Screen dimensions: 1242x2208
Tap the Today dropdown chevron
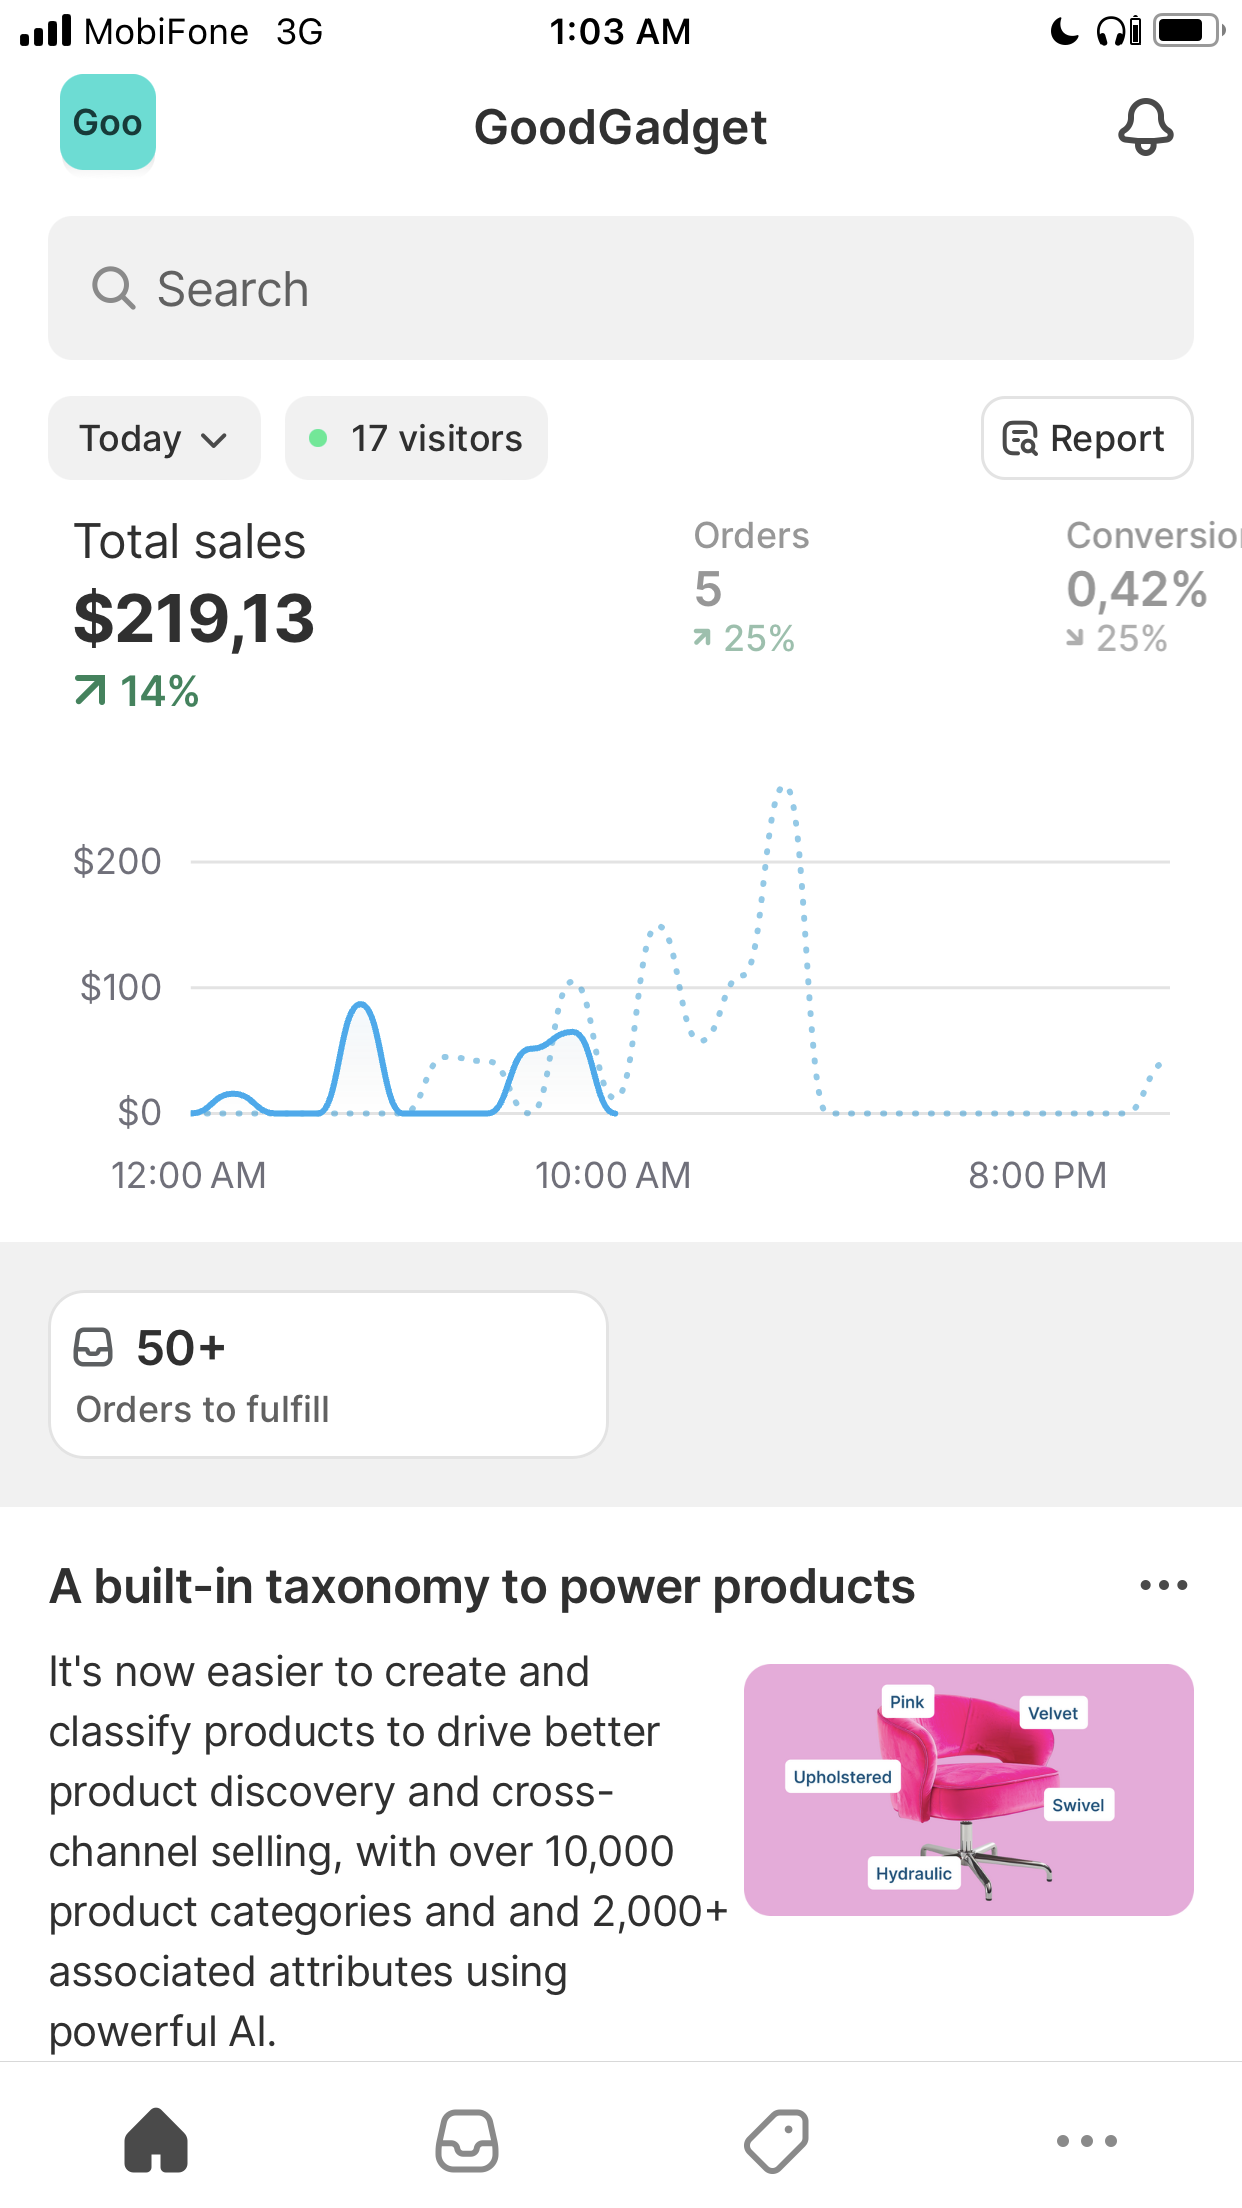click(x=214, y=440)
